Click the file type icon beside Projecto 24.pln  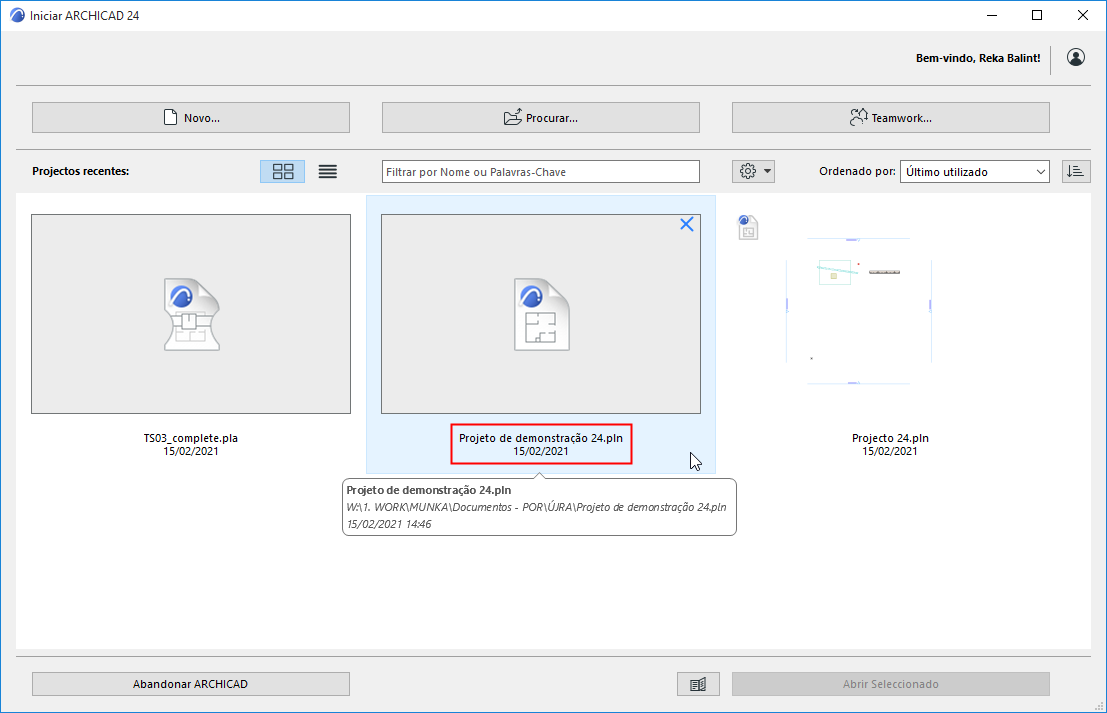[748, 227]
